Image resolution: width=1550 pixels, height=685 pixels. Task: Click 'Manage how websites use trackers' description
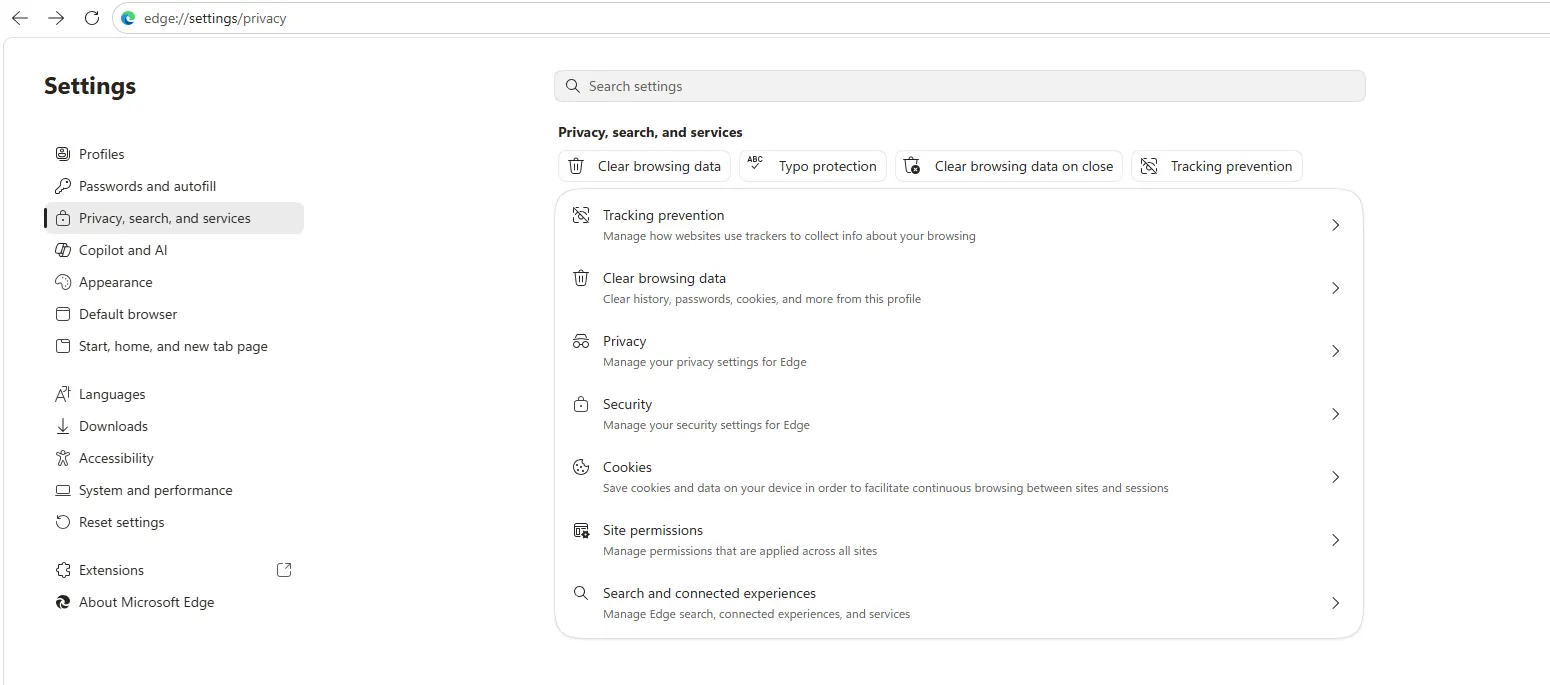[x=789, y=236]
